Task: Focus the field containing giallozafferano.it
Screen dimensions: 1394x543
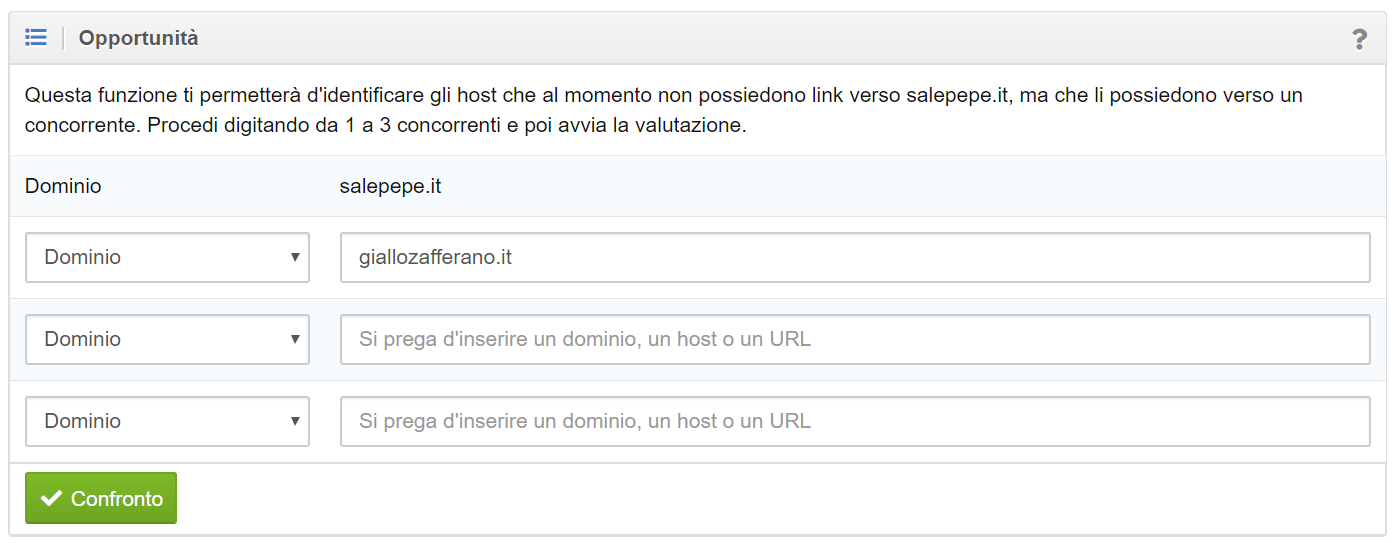Action: (854, 258)
